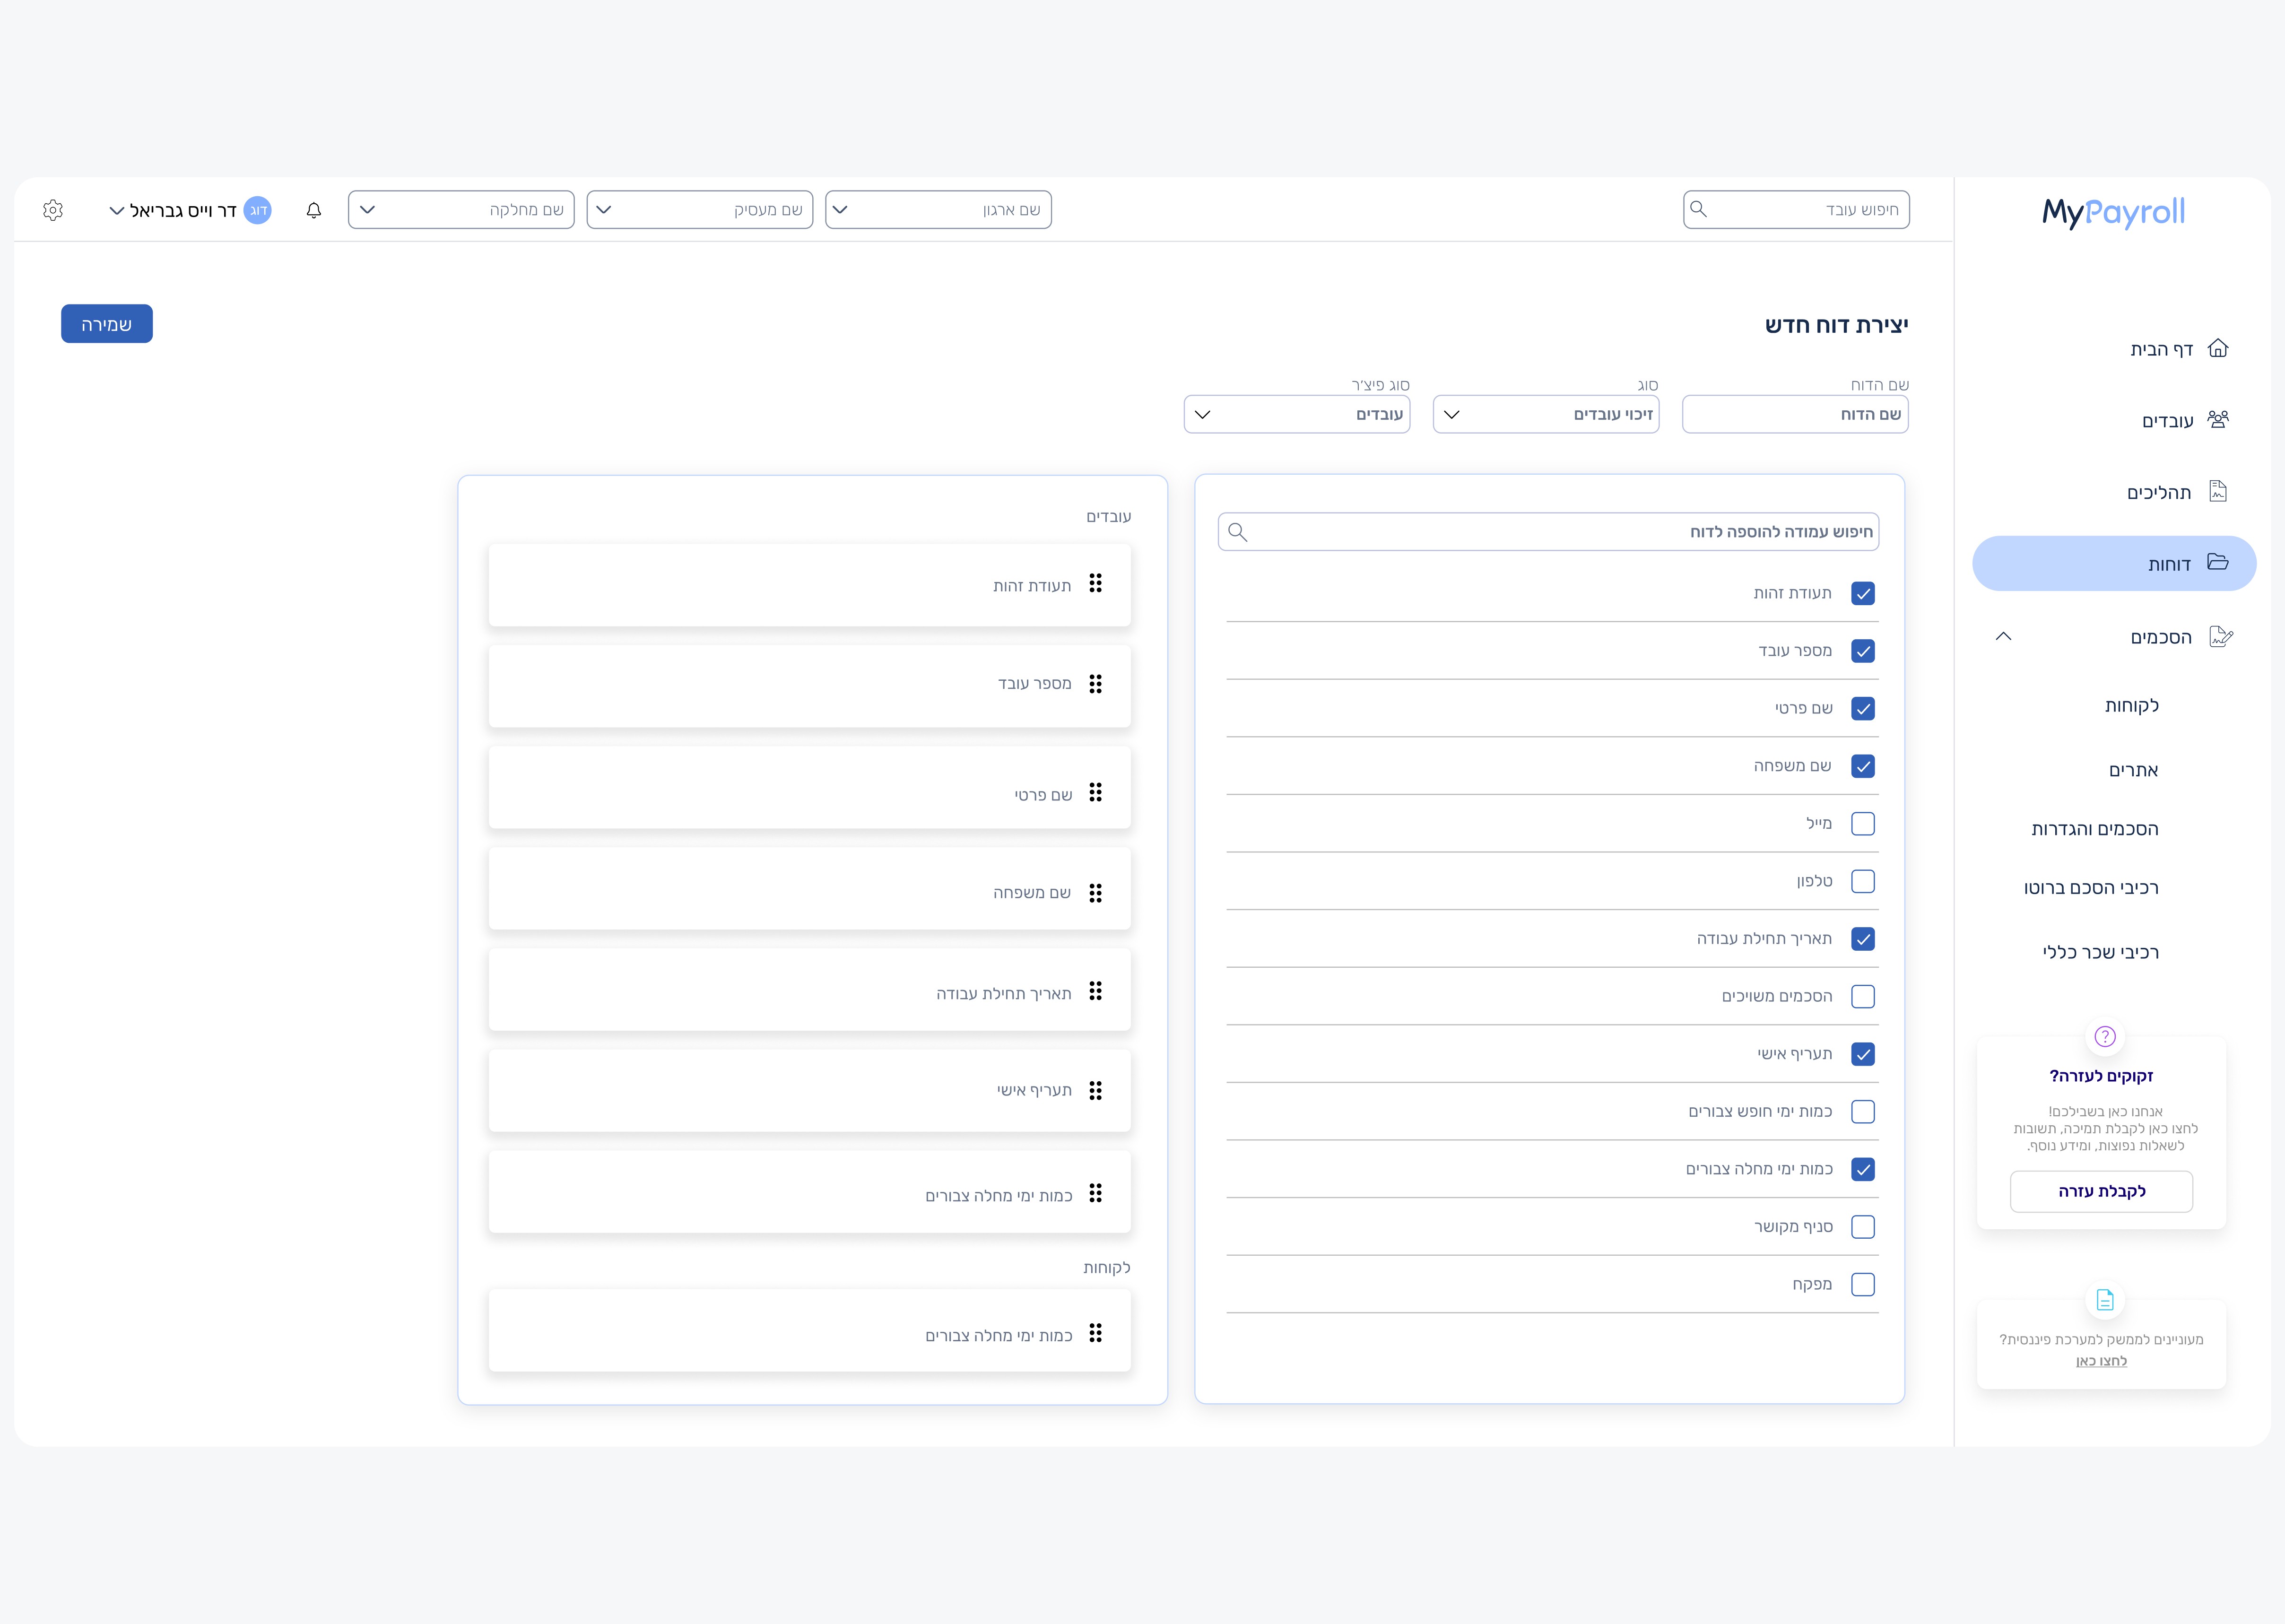Image resolution: width=2285 pixels, height=1624 pixels.
Task: Click the folder icon next to דוחות
Action: pyautogui.click(x=2218, y=563)
